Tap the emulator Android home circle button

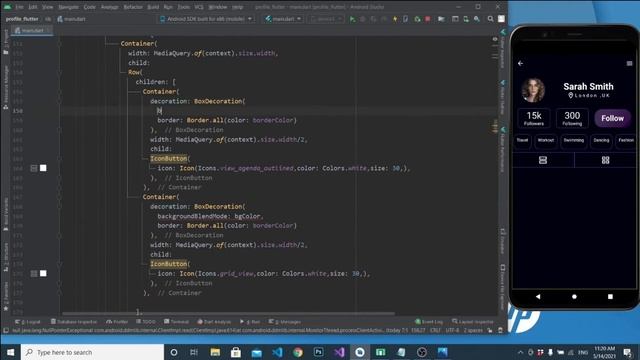tap(574, 297)
